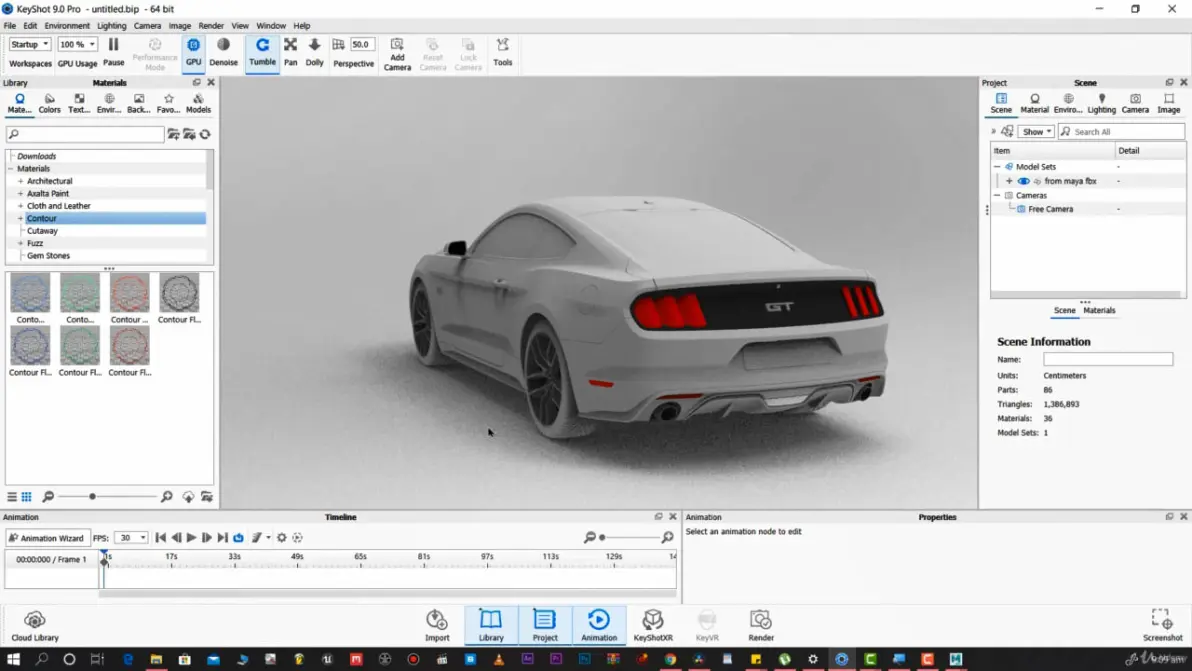
Task: Switch library to grid view
Action: coord(27,497)
